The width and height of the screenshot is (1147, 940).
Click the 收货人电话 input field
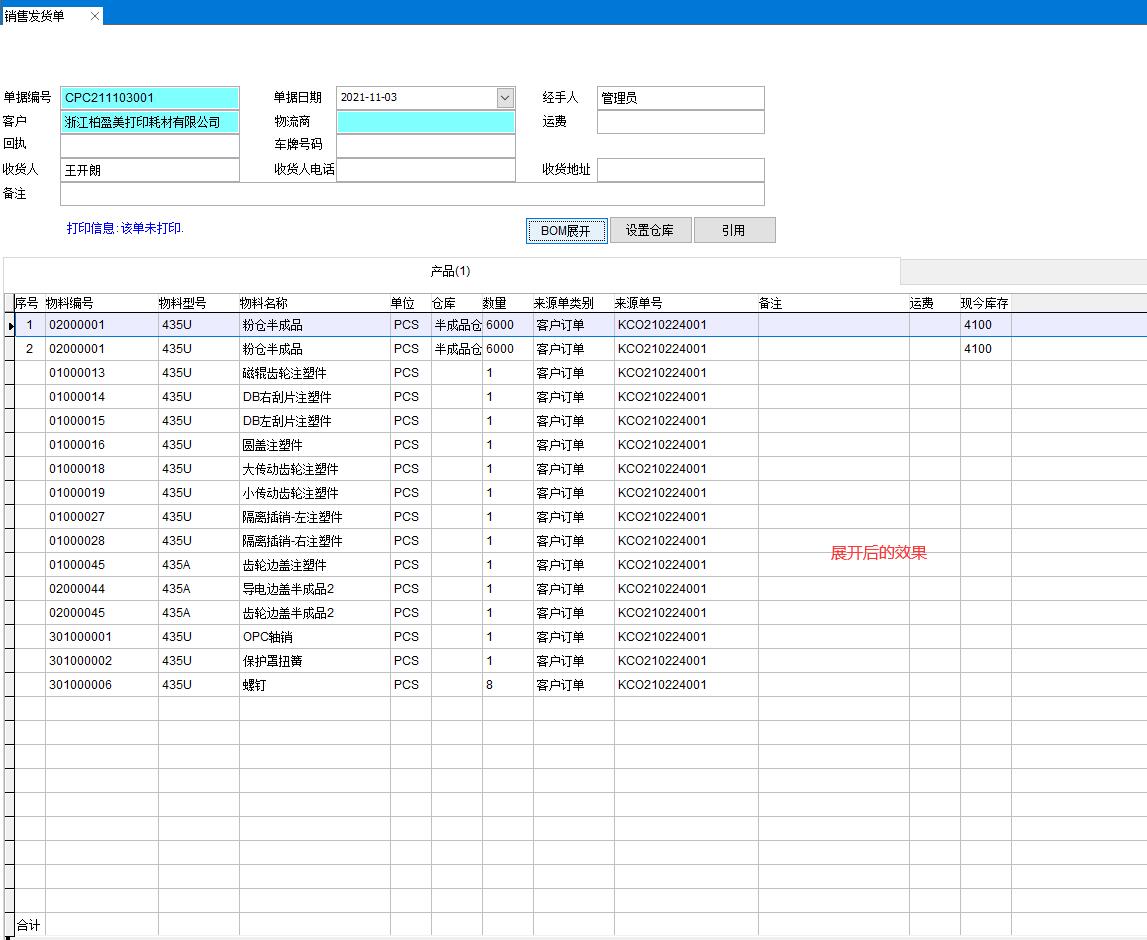point(425,169)
